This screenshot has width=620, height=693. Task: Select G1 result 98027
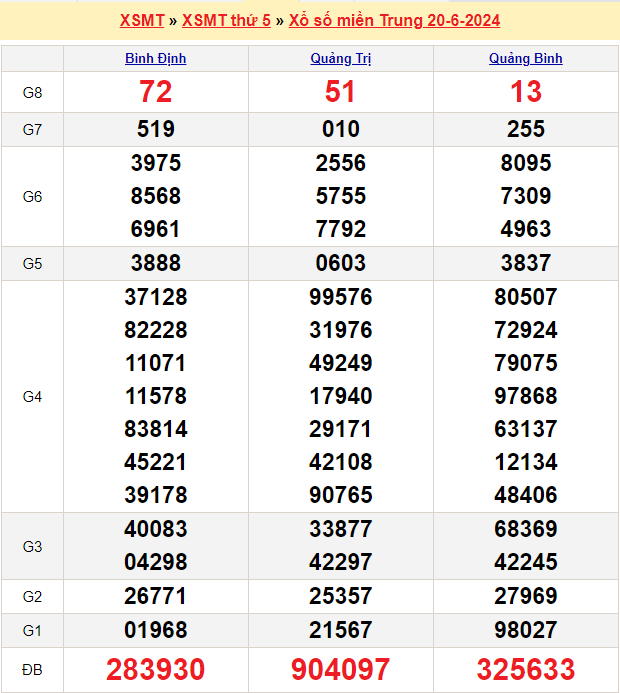pos(525,630)
